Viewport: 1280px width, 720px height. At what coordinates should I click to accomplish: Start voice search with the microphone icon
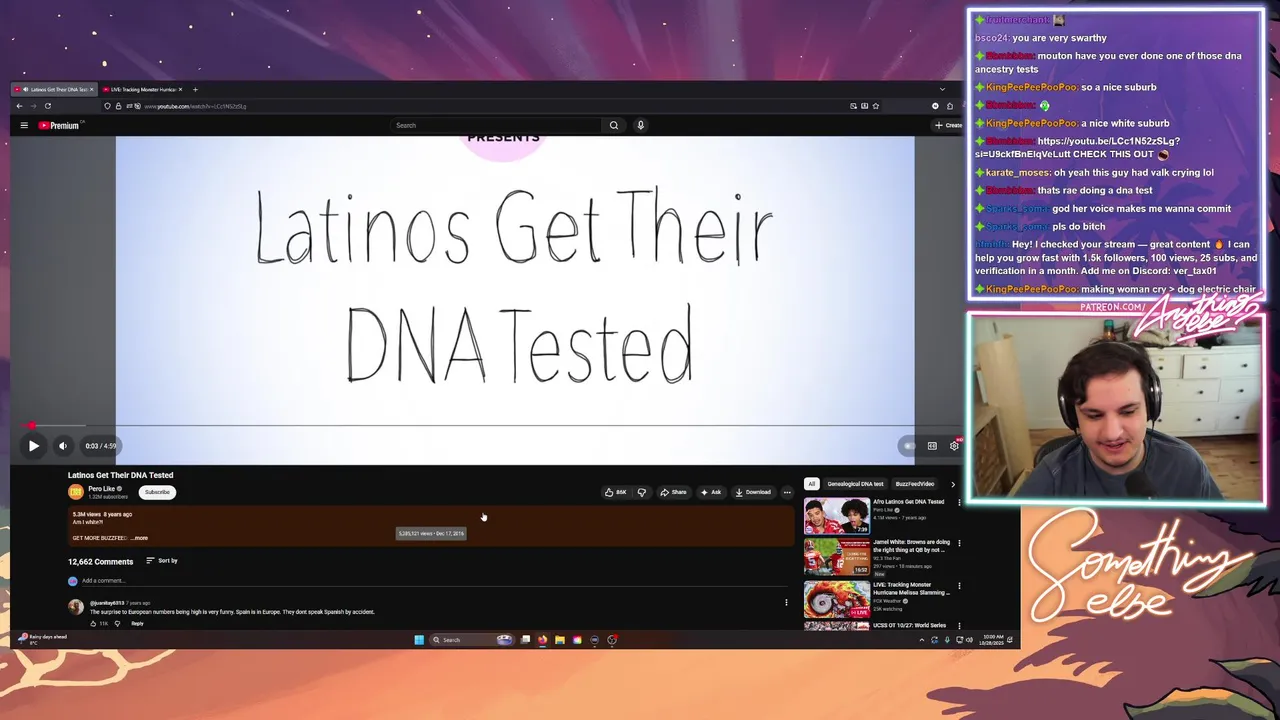640,125
